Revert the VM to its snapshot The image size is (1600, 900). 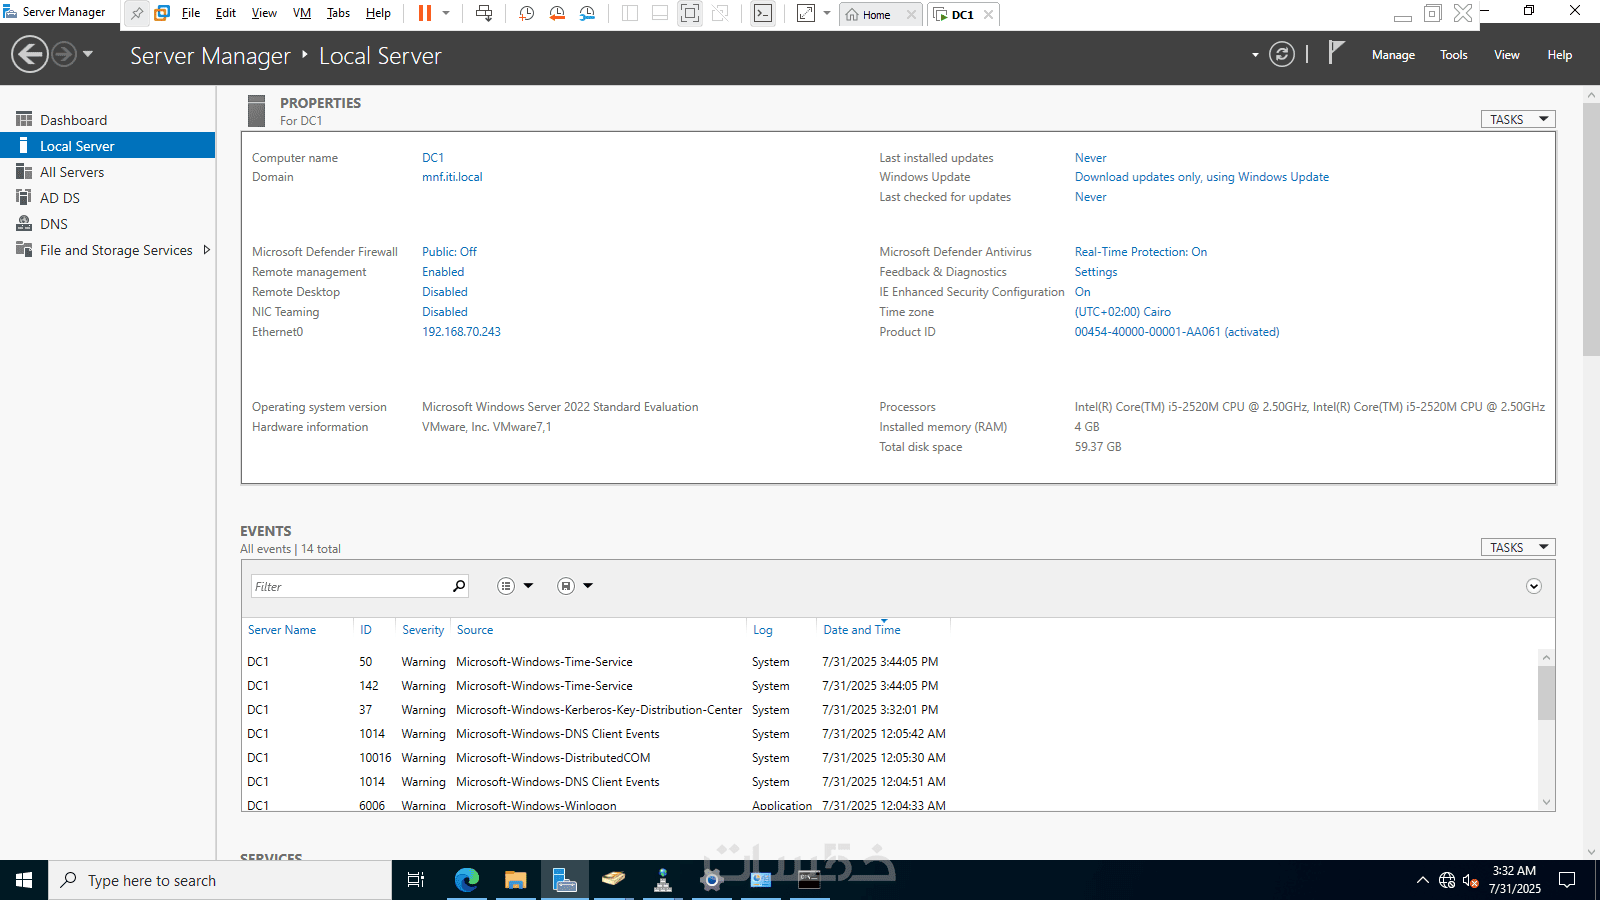coord(557,13)
